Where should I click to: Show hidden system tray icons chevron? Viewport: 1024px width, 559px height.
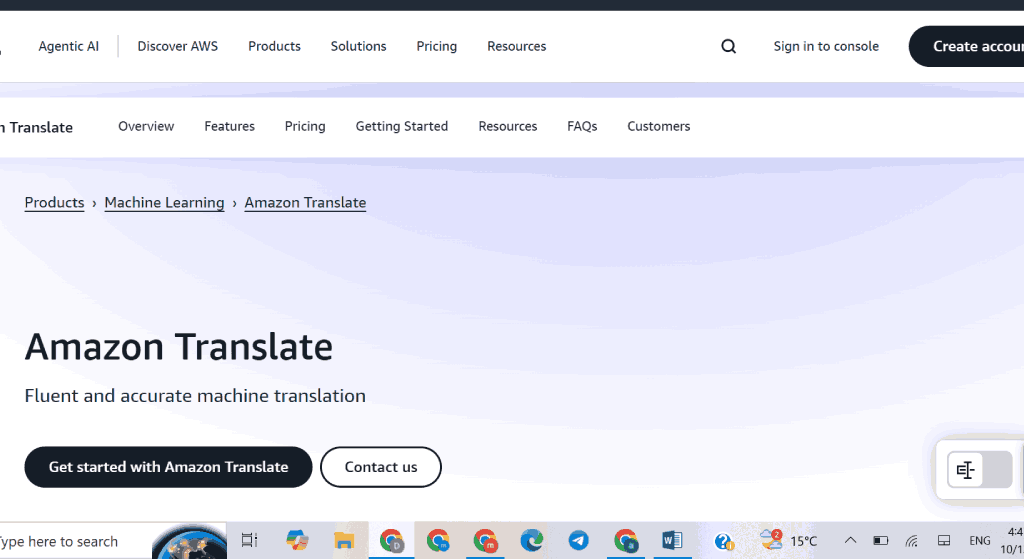(850, 541)
